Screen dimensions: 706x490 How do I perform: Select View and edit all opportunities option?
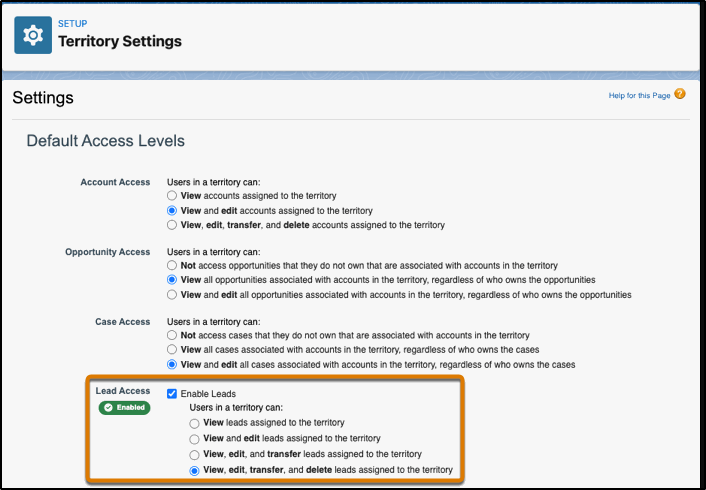(x=172, y=295)
